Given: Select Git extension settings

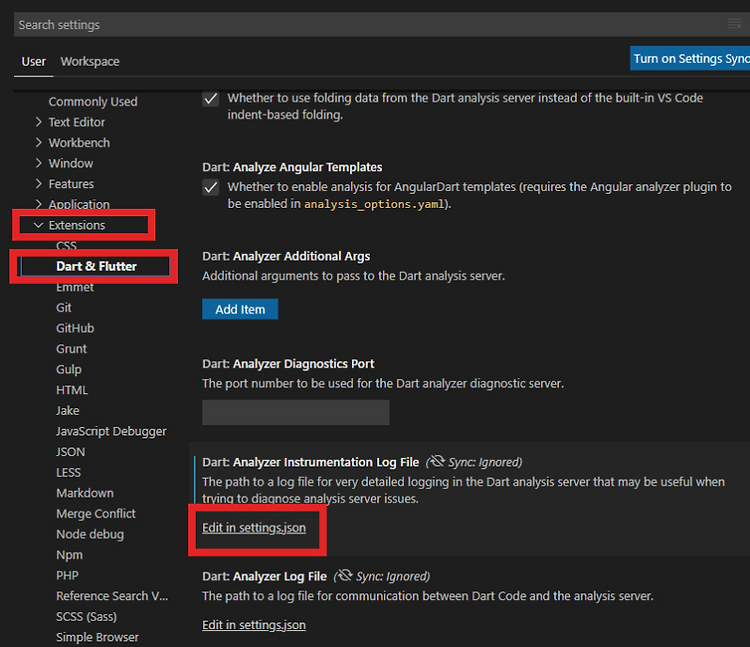Looking at the screenshot, I should pos(64,307).
